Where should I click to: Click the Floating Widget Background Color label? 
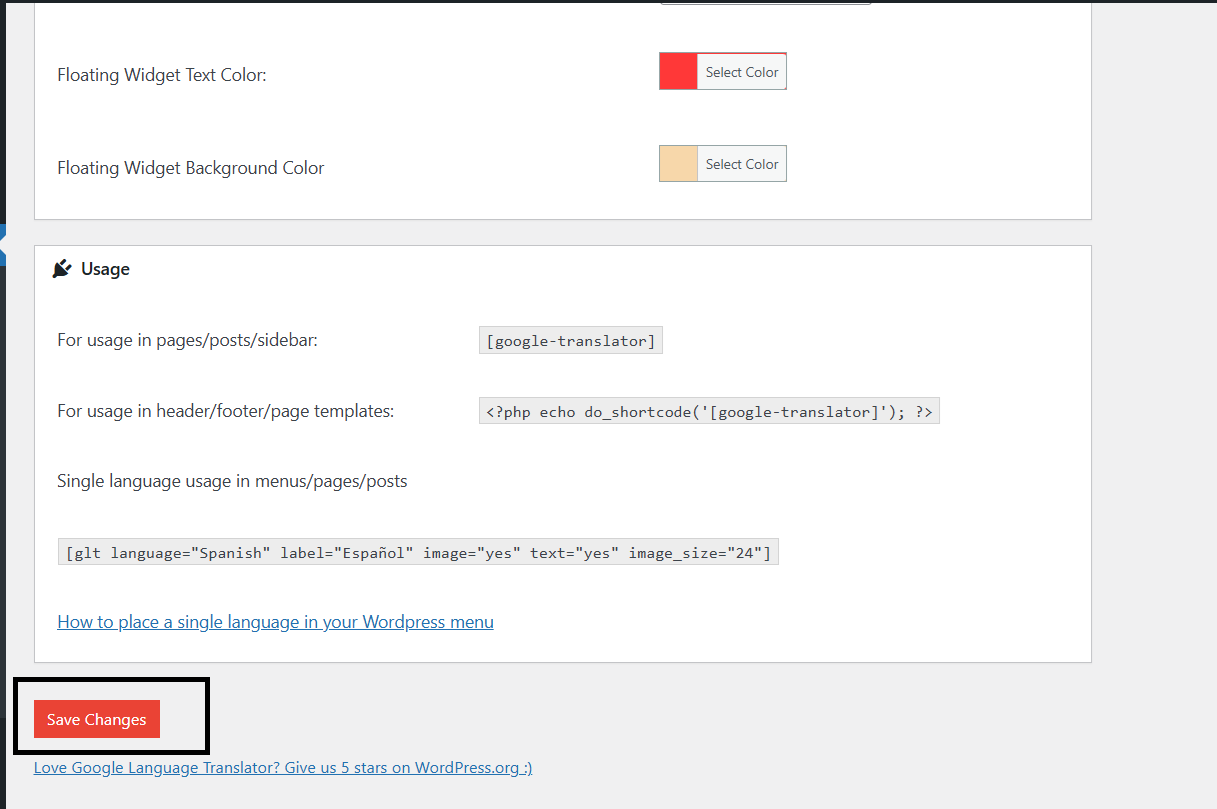(191, 168)
